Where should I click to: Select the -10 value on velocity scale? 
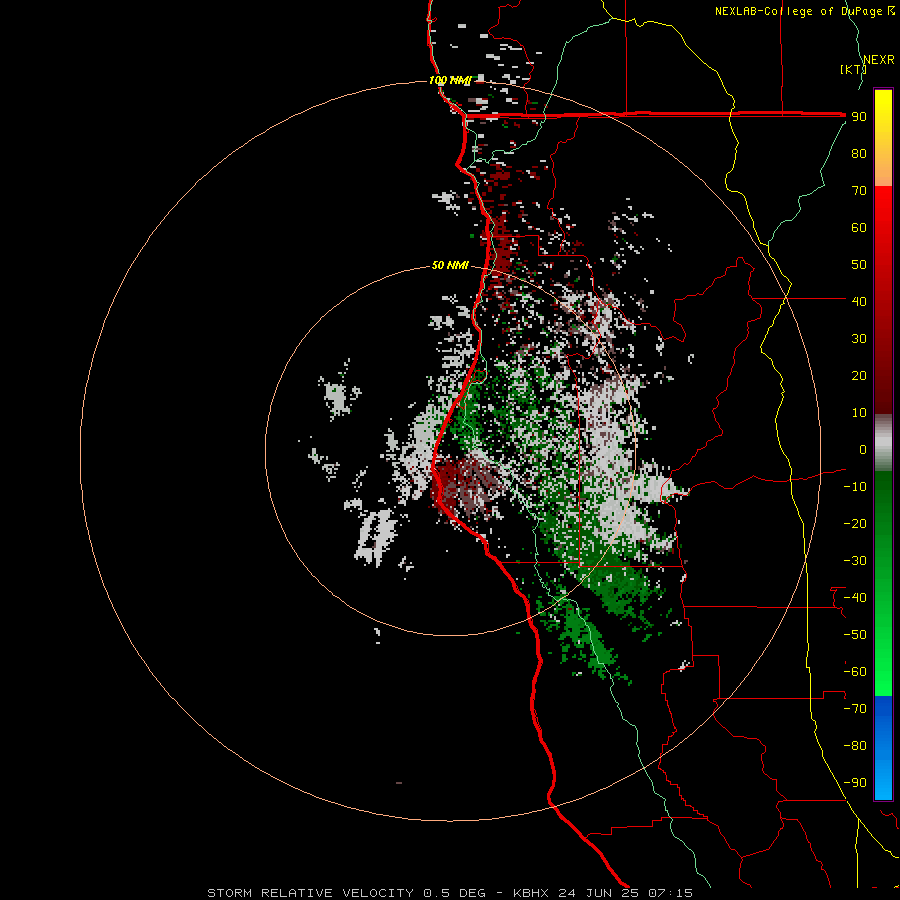(x=855, y=487)
